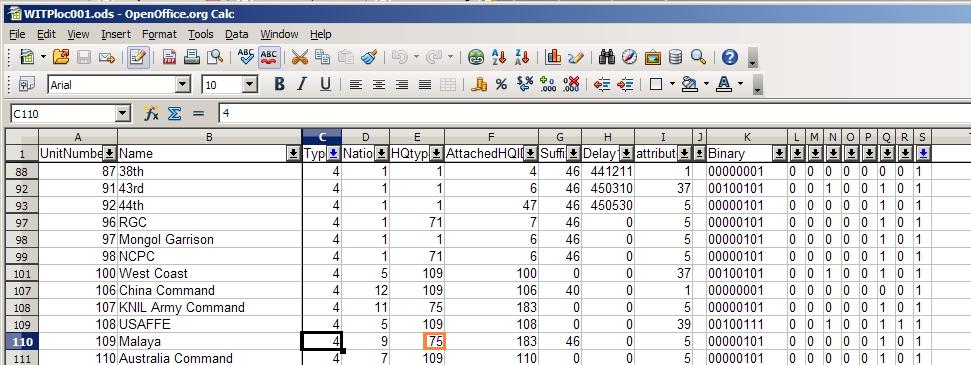This screenshot has height=365, width=971.
Task: Add a decimal place icon
Action: (x=548, y=84)
